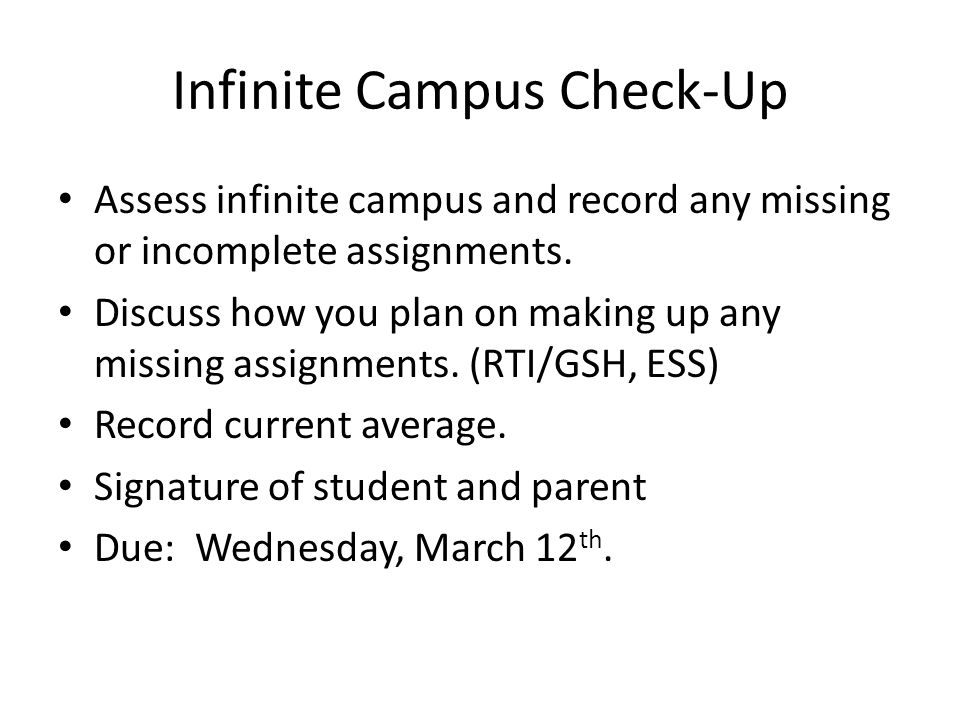The width and height of the screenshot is (960, 720).
Task: Click the superscript th after 12
Action: click(x=591, y=540)
